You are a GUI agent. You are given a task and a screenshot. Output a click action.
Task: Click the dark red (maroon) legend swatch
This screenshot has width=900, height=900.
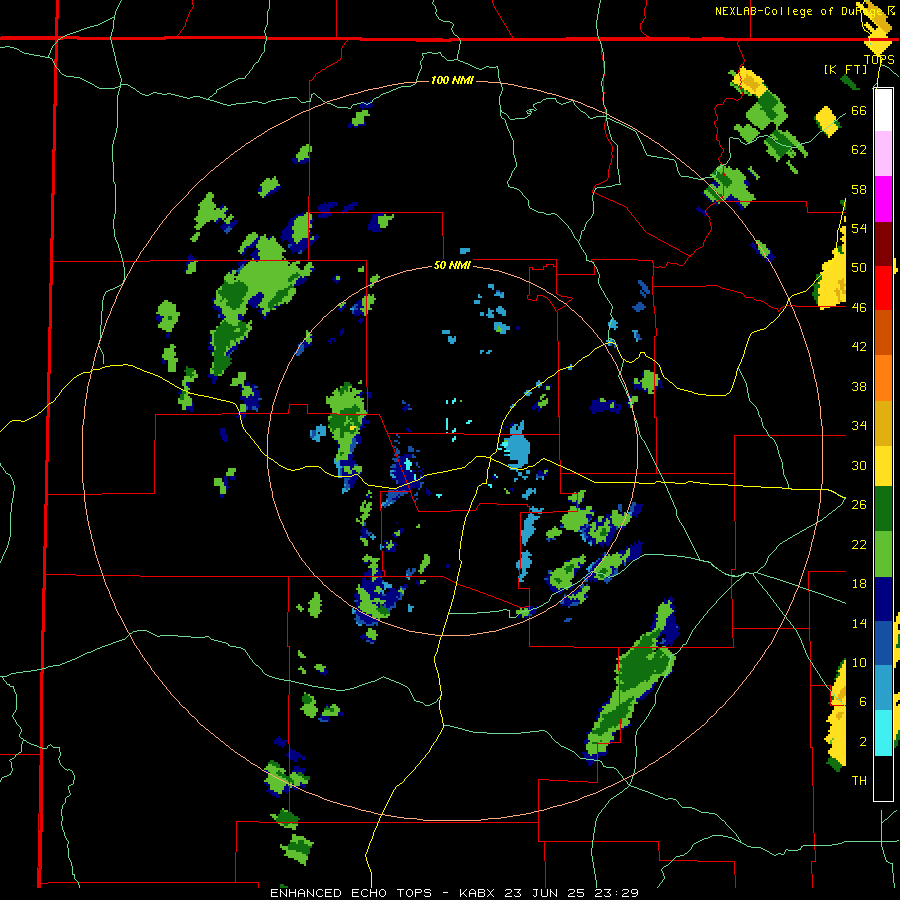883,244
